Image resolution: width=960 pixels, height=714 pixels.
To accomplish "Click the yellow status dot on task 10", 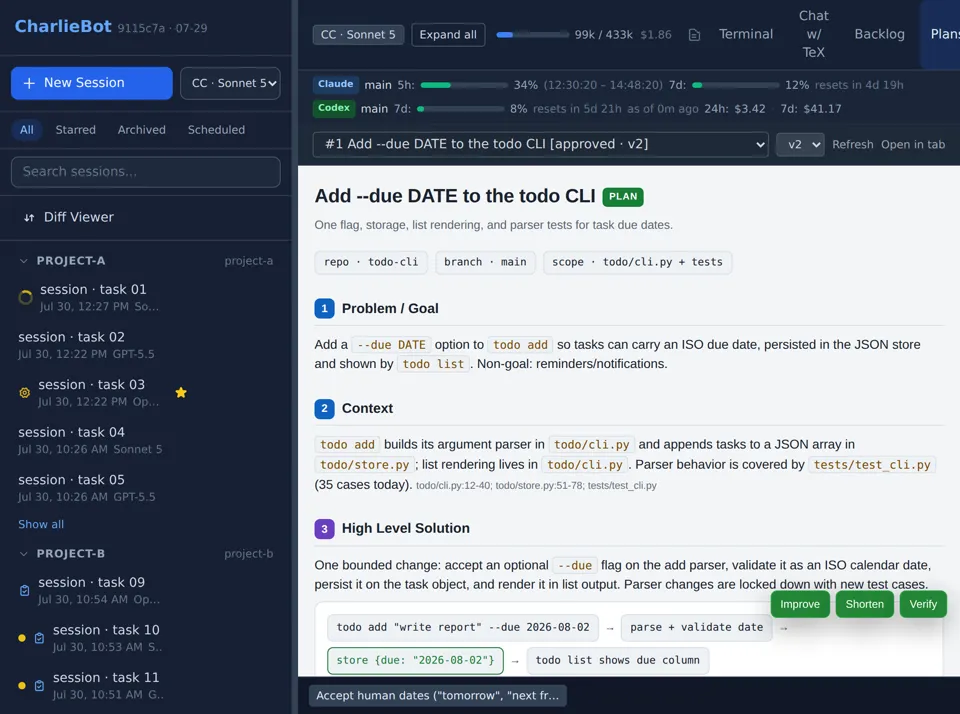I will (22, 638).
